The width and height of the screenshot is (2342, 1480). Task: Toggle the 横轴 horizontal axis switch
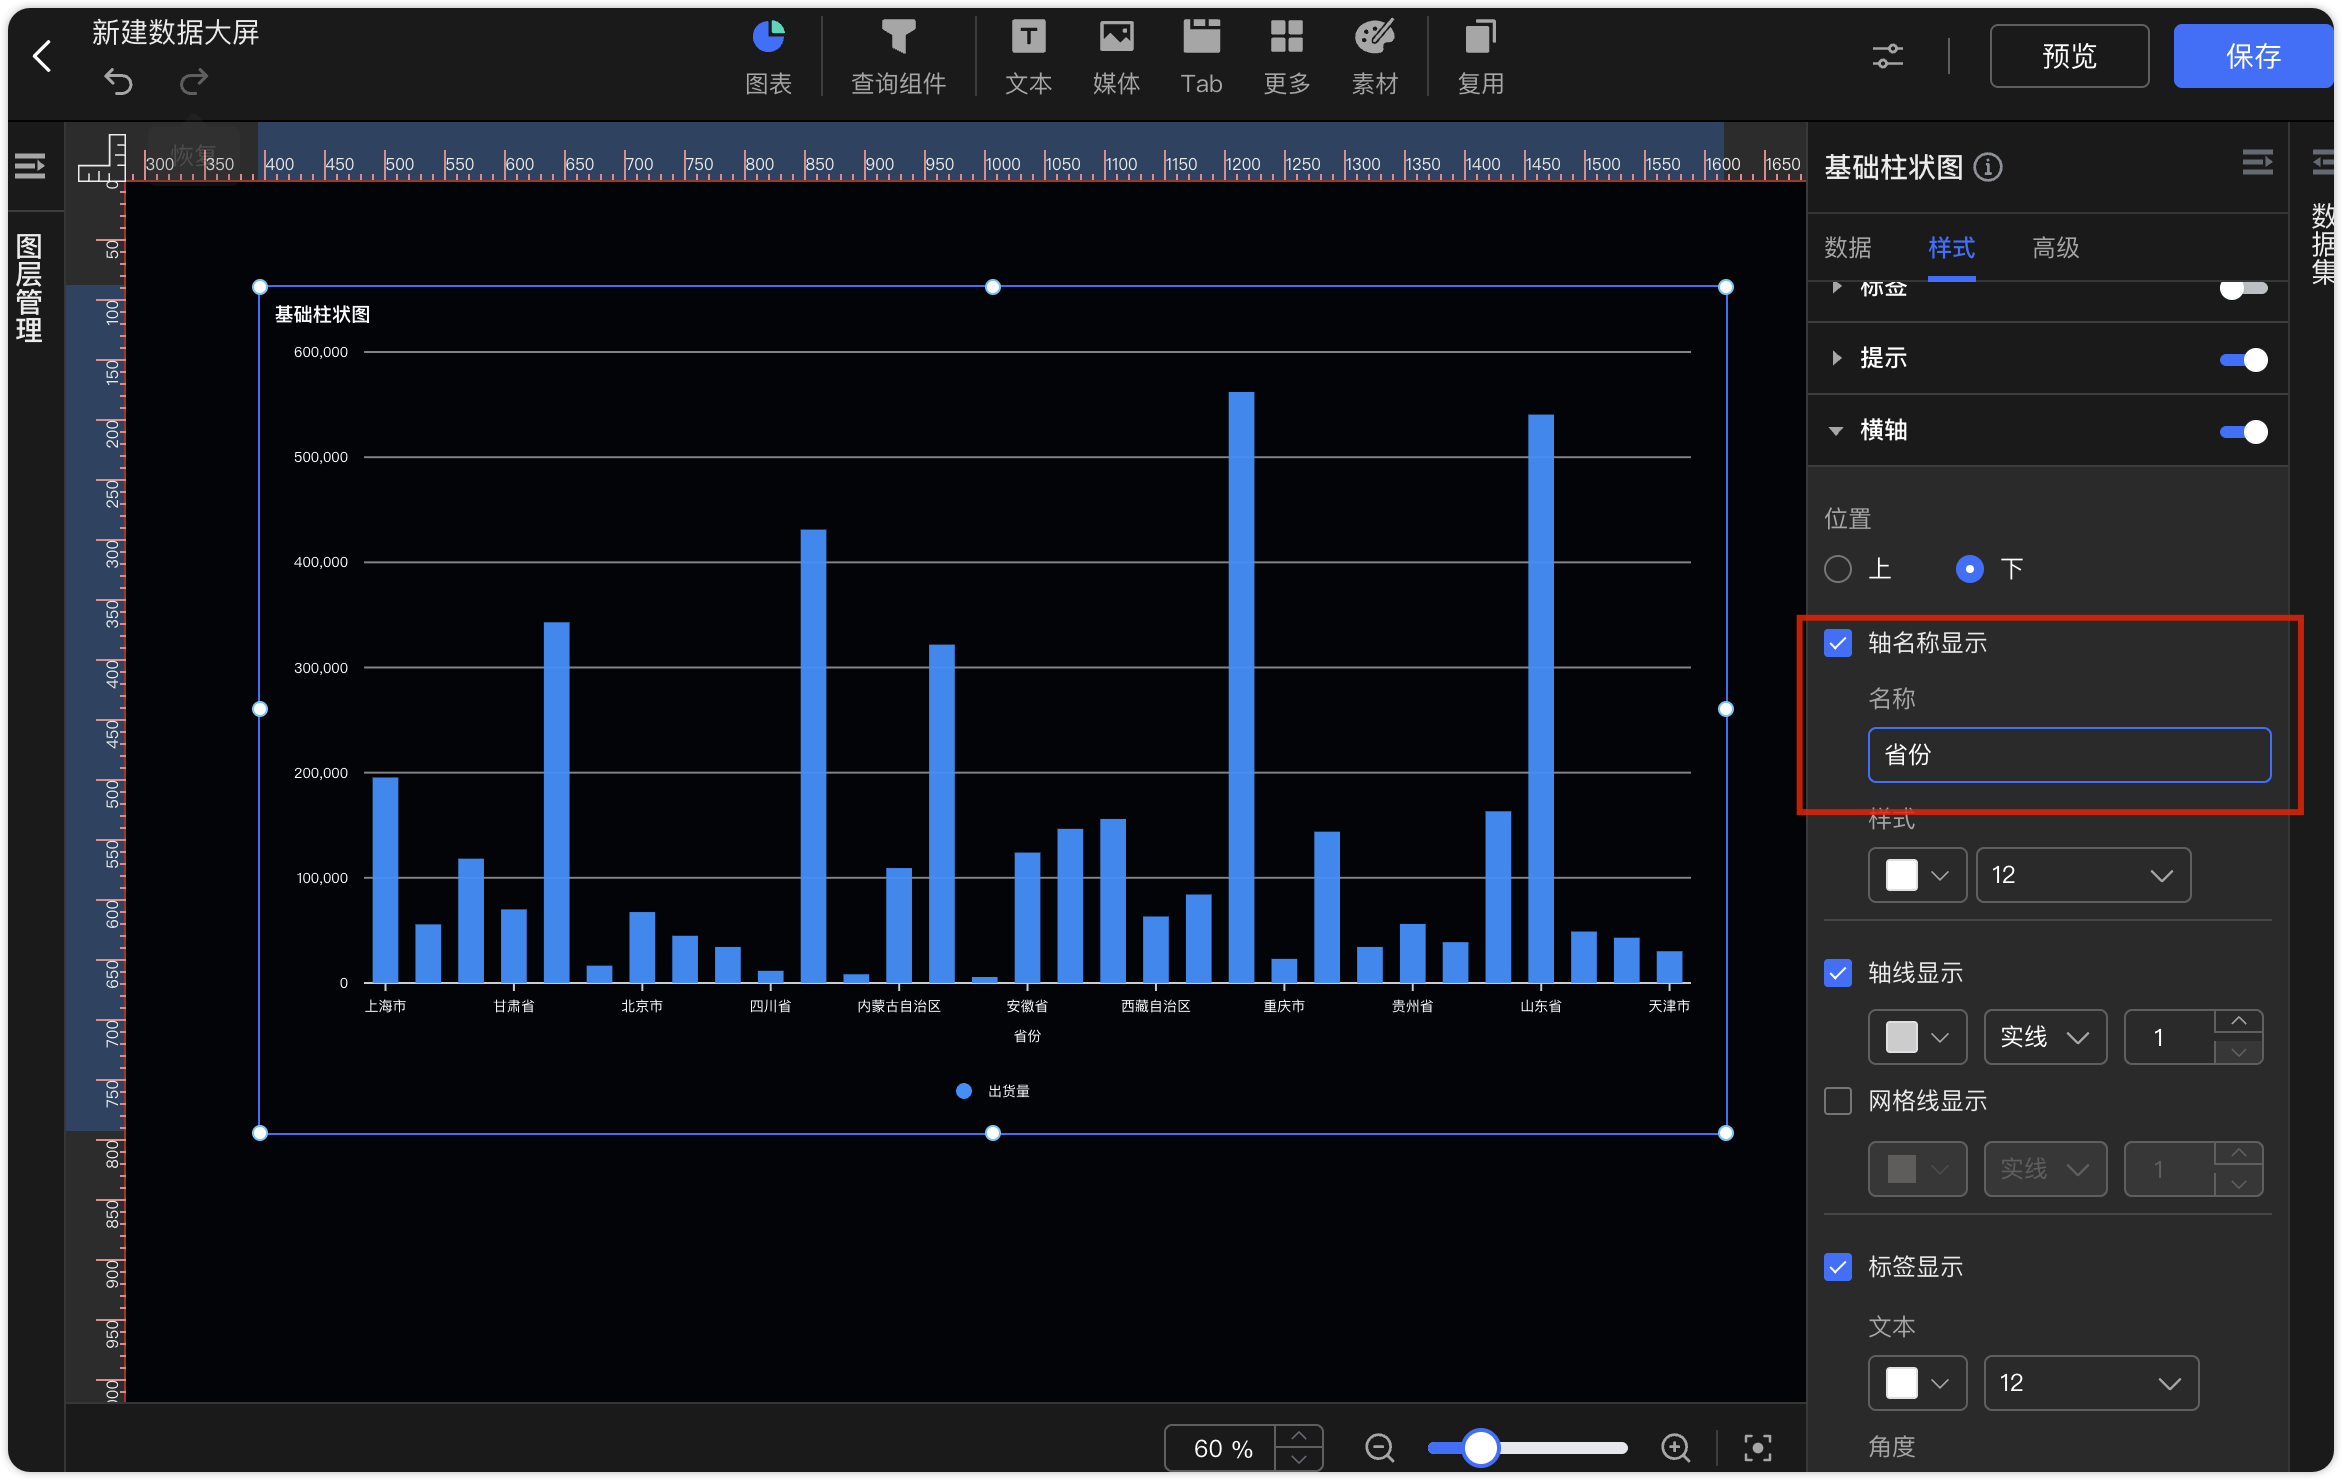(2243, 432)
